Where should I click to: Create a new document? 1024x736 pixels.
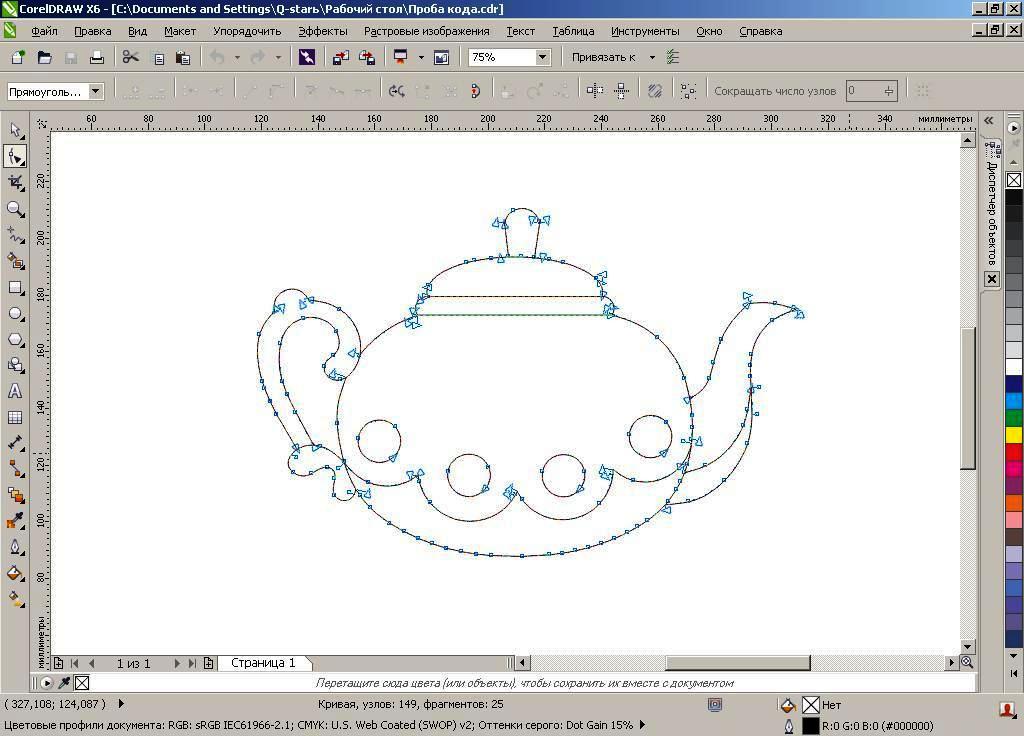(x=18, y=57)
